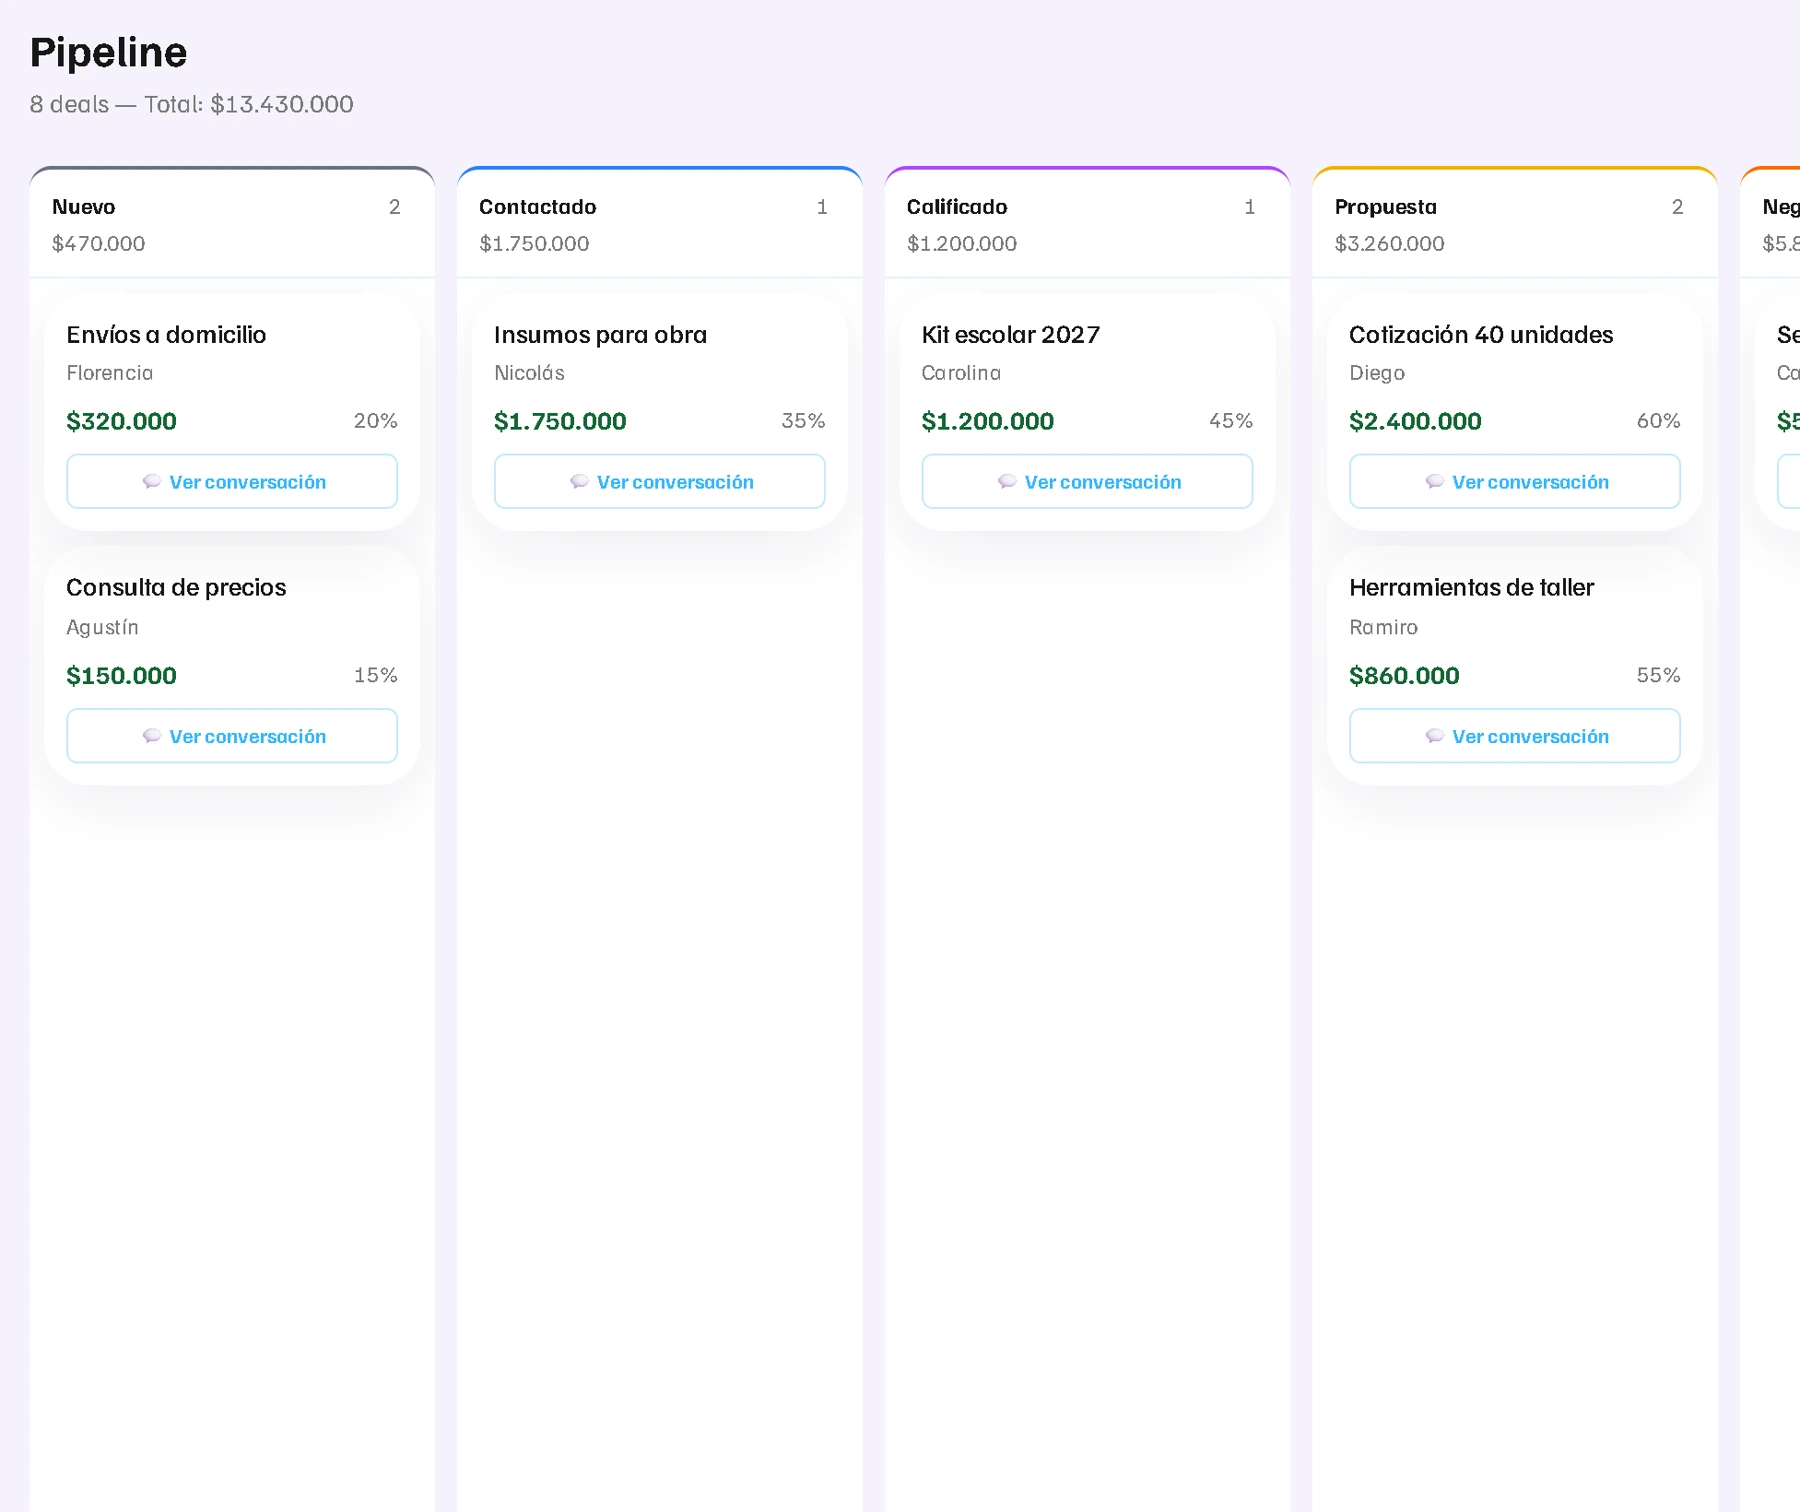Click the Propuesta column total $3.260.000

point(1389,244)
